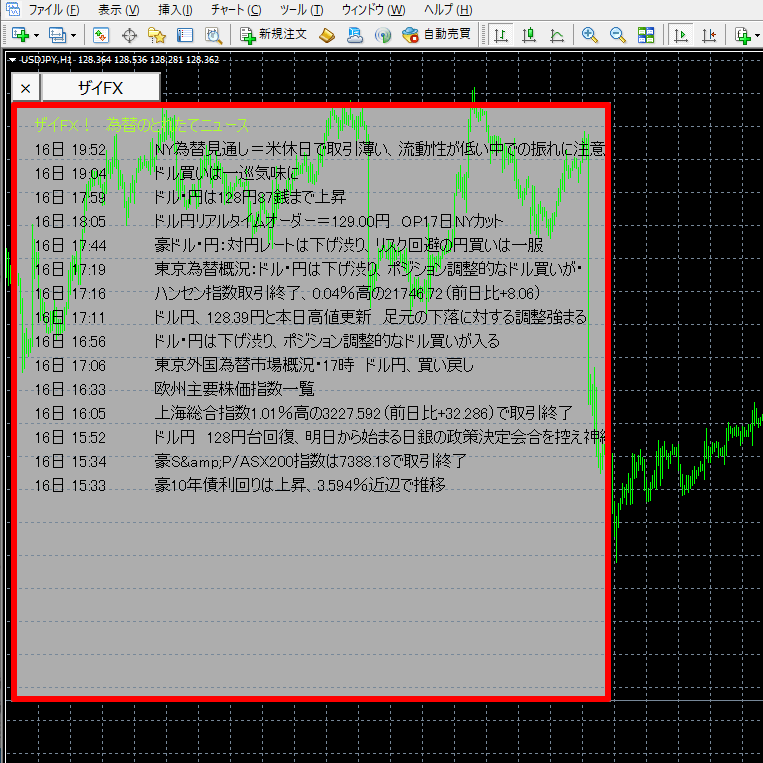This screenshot has width=763, height=763.
Task: Switch to line chart mode
Action: 557,35
